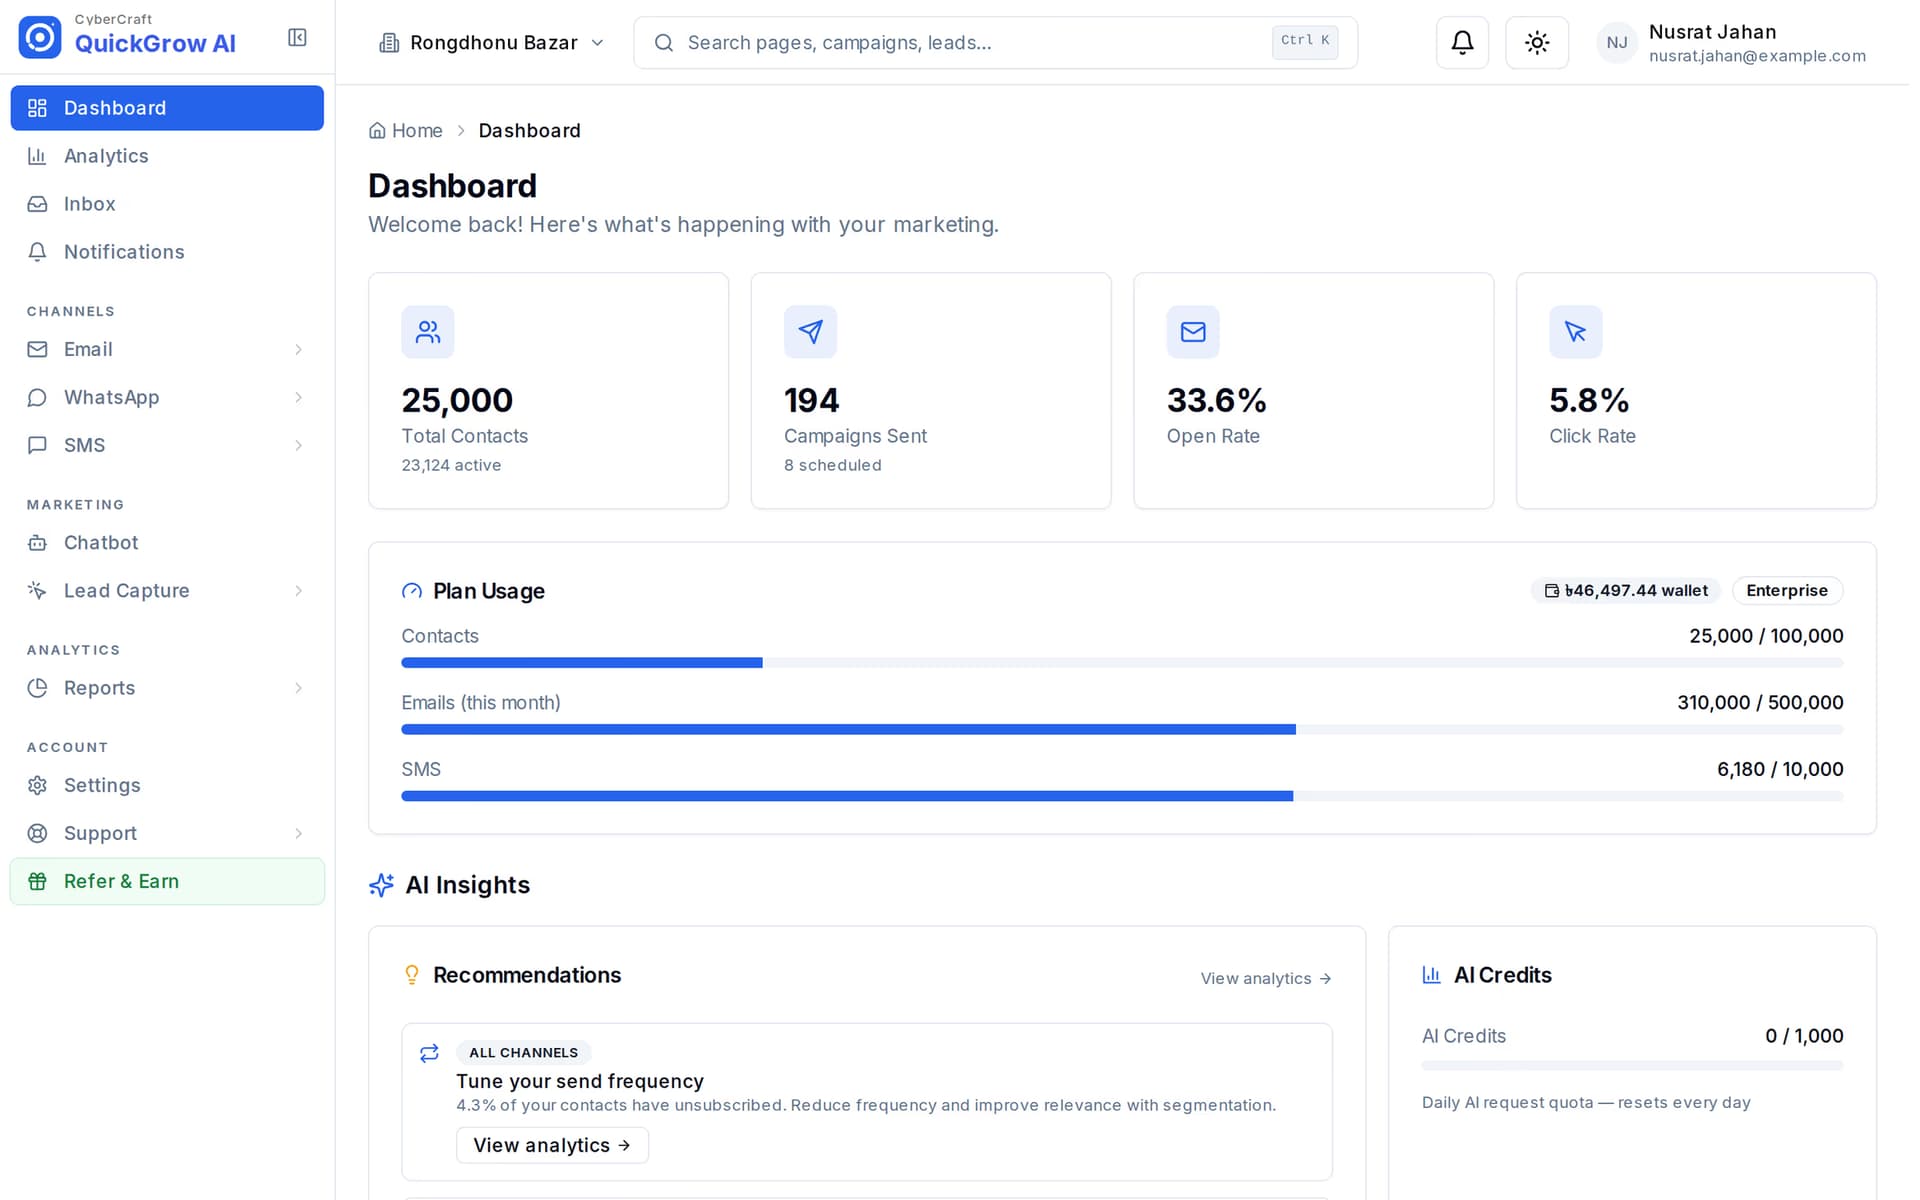Image resolution: width=1920 pixels, height=1200 pixels.
Task: Click the Emails this month progress bar
Action: click(x=1122, y=730)
